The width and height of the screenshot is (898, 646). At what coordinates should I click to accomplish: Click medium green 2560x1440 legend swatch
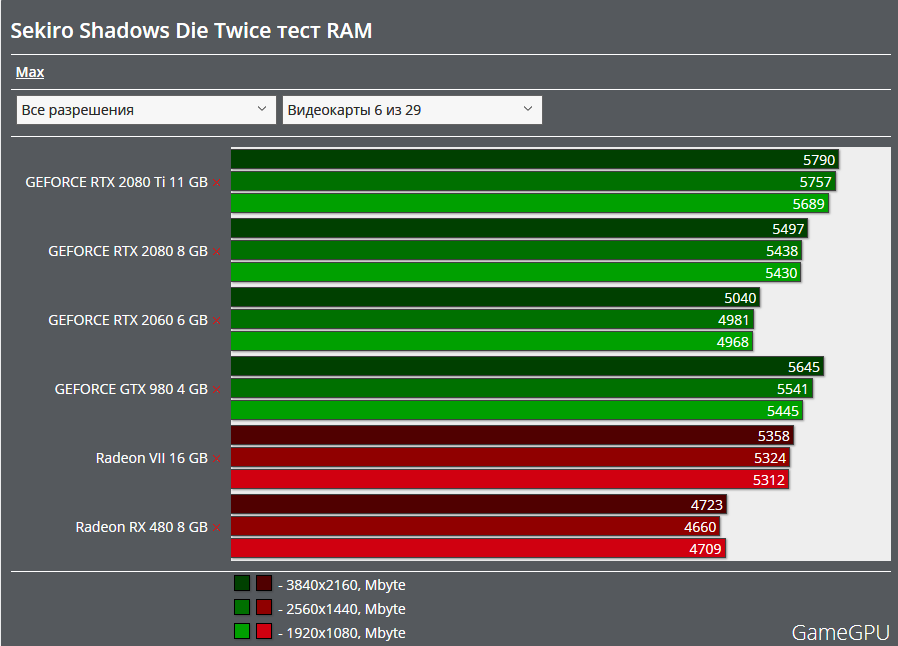pos(242,607)
